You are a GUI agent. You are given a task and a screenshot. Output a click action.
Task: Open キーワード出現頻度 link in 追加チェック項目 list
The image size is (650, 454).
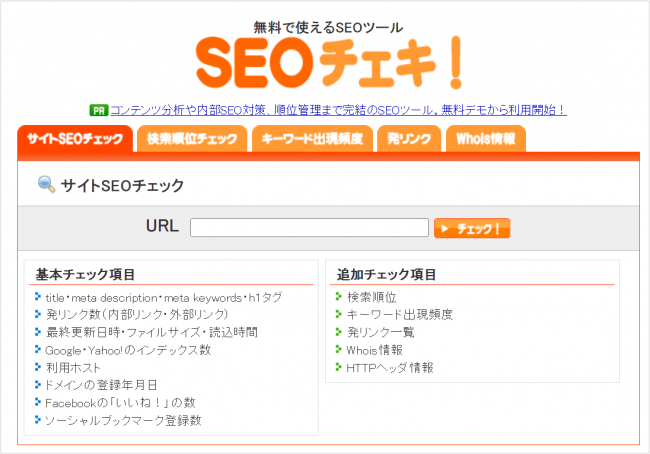[399, 315]
